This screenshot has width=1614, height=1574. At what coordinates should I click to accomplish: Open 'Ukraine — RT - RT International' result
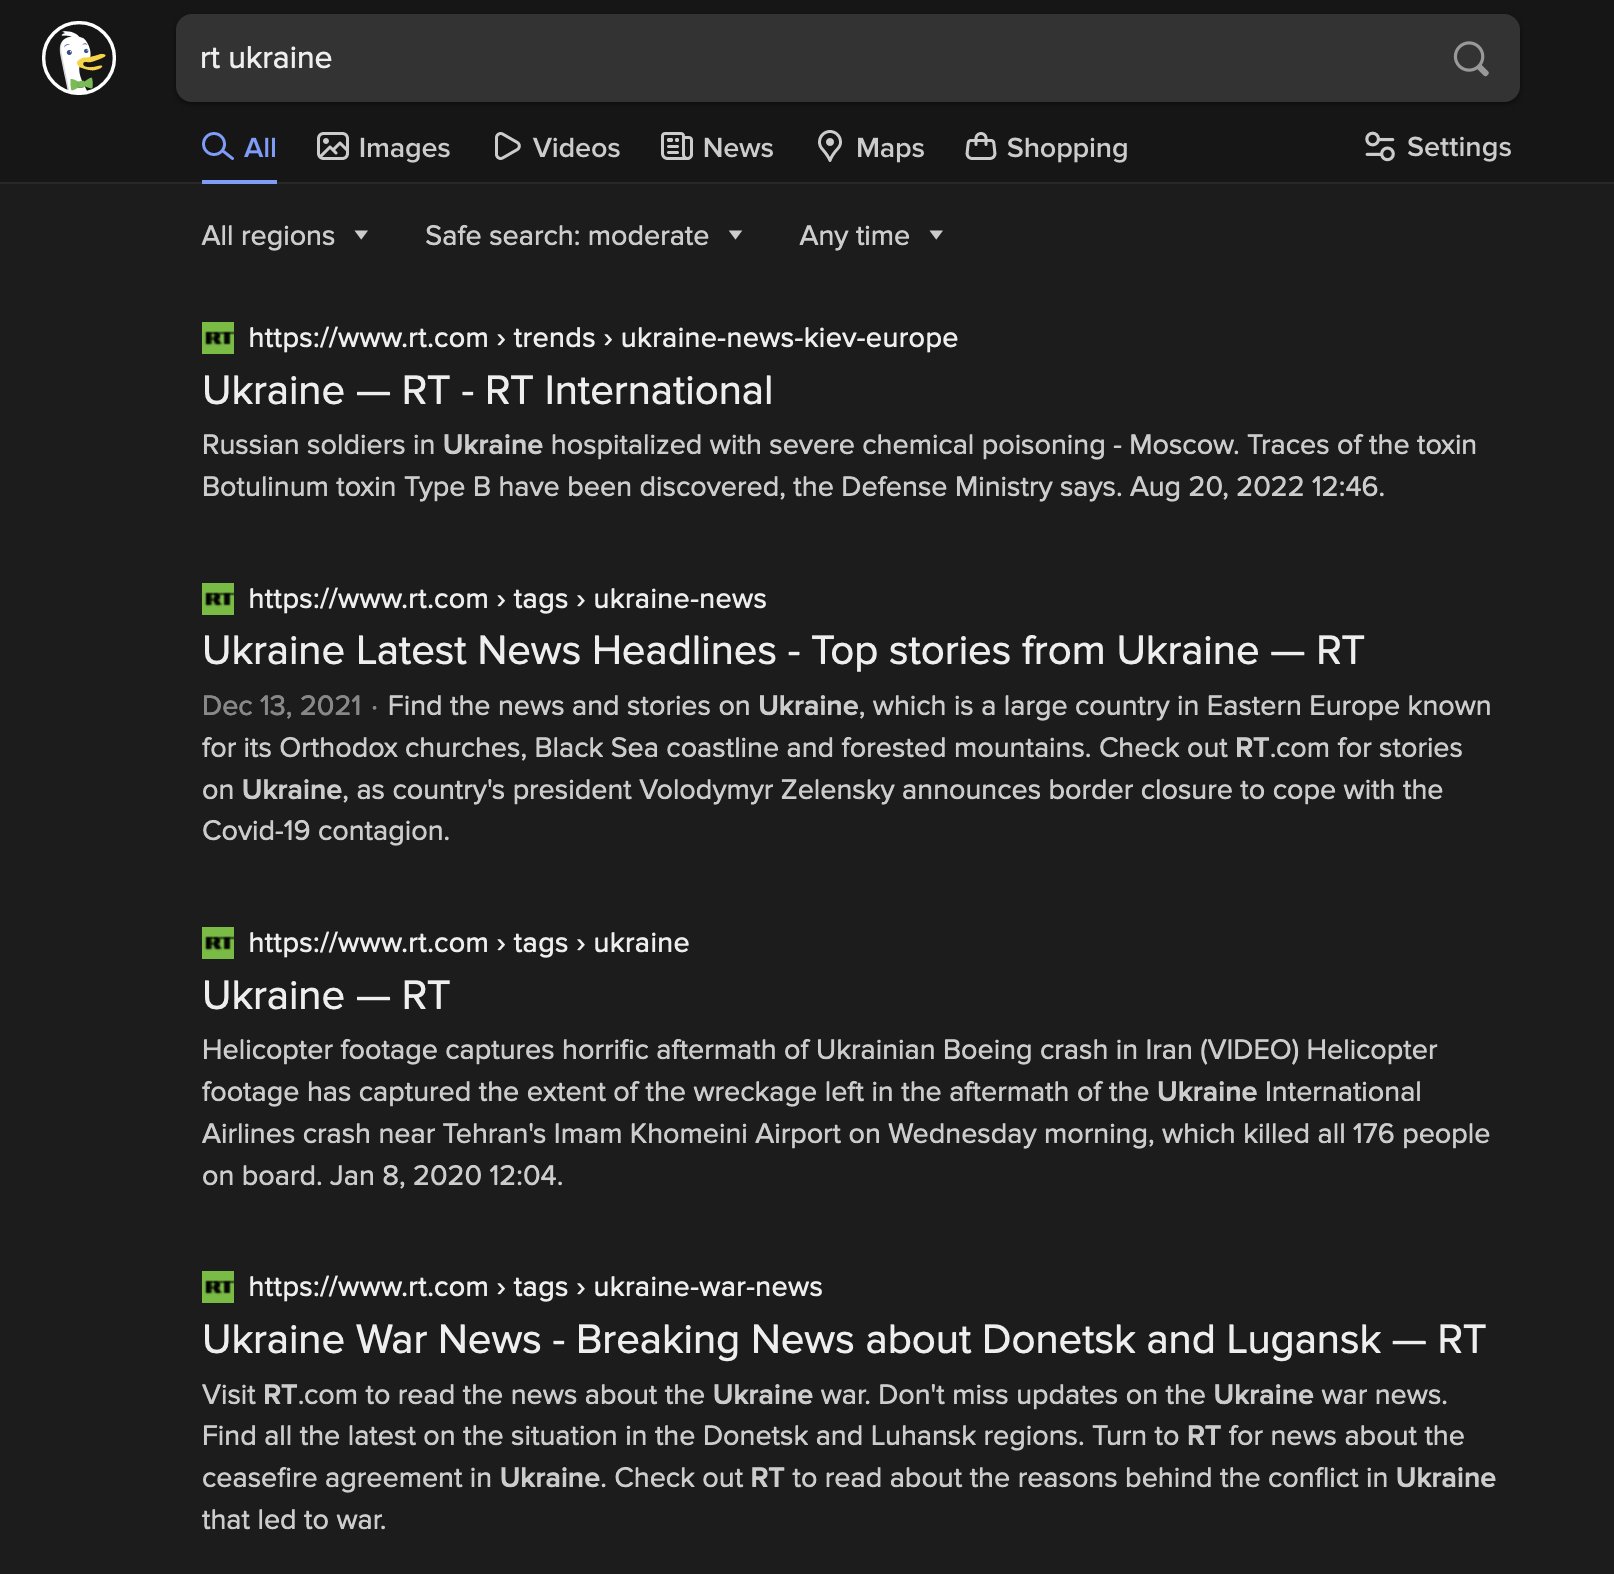(x=487, y=391)
